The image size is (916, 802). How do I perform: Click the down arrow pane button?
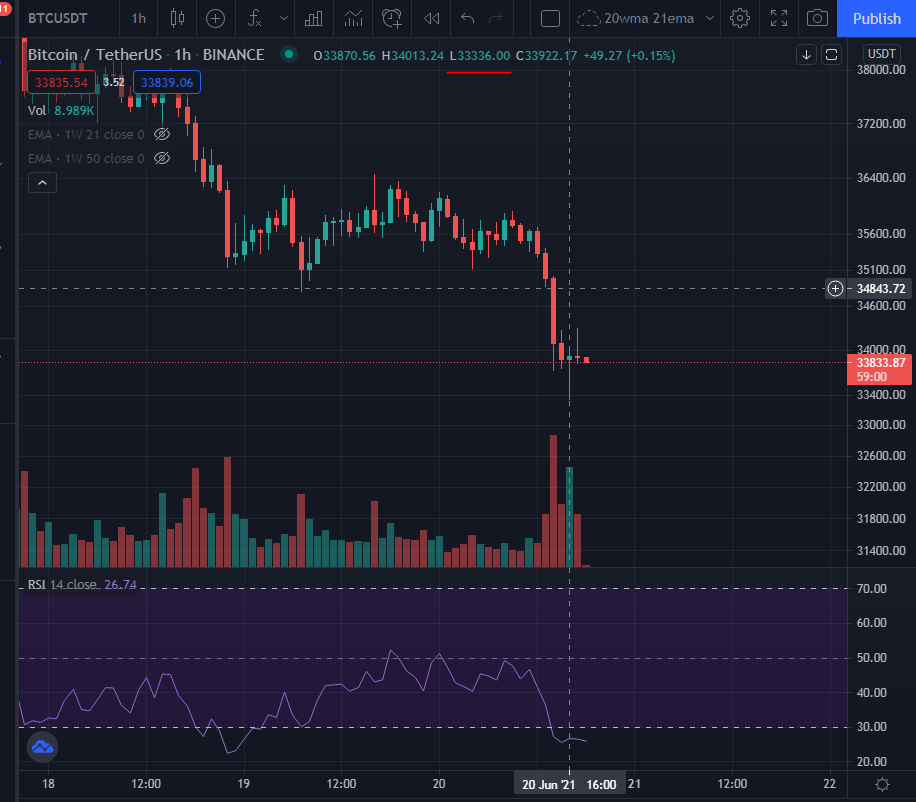click(806, 55)
